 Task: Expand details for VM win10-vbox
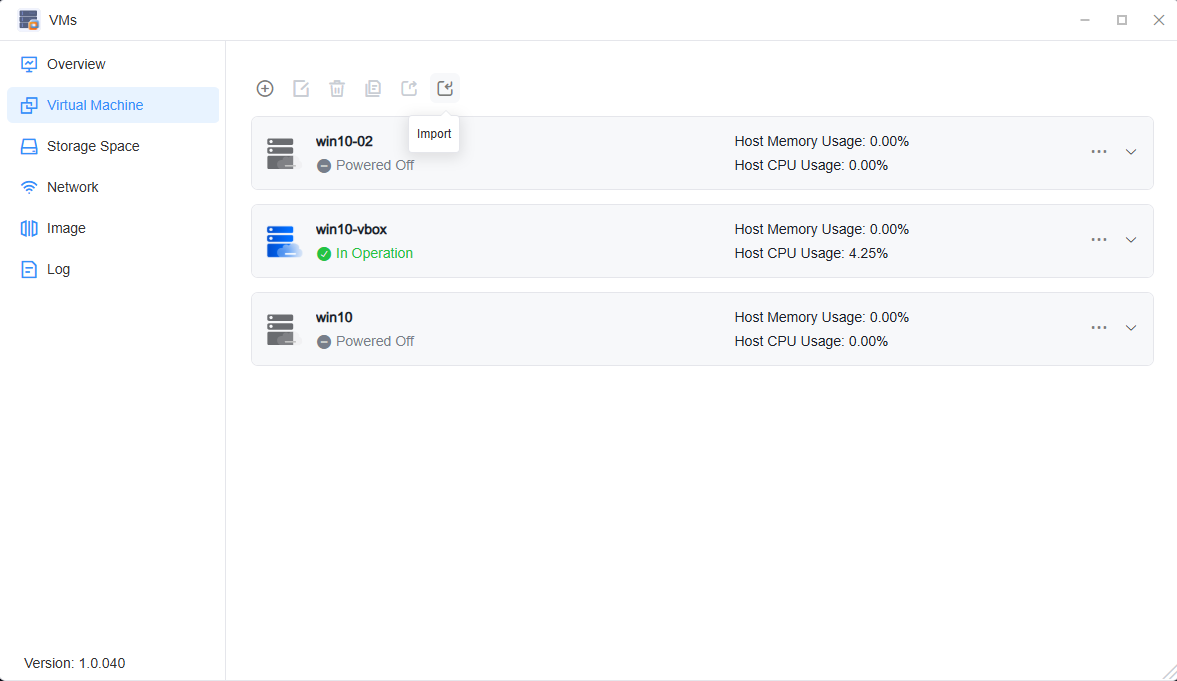click(1131, 240)
